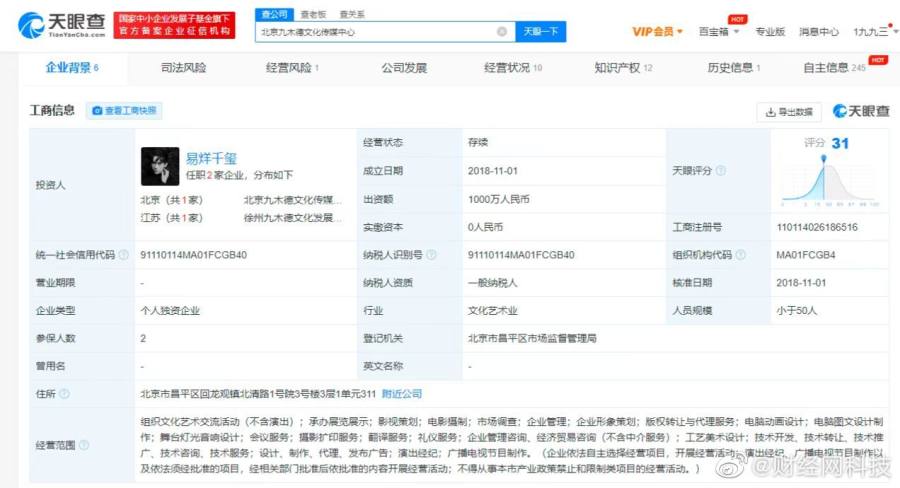The width and height of the screenshot is (900, 488).
Task: Click the help icon beside 天眼评分
Action: tap(722, 171)
